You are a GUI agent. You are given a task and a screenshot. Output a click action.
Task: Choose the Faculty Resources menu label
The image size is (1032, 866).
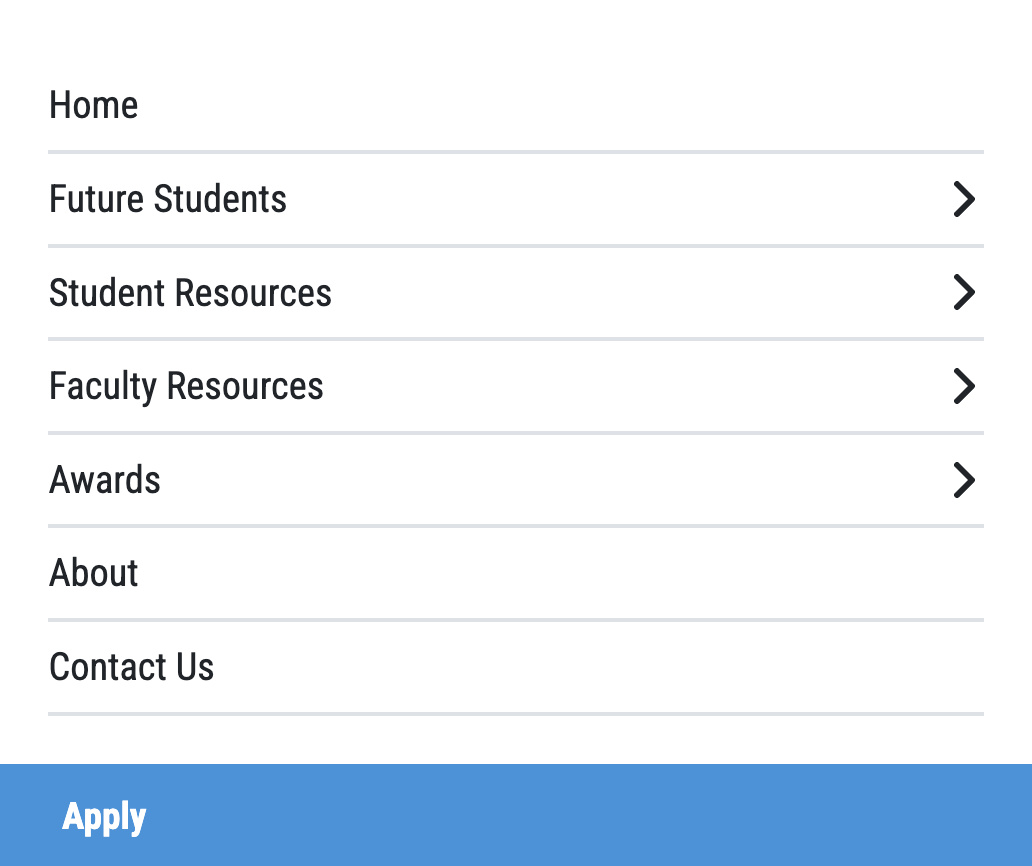[x=186, y=386]
